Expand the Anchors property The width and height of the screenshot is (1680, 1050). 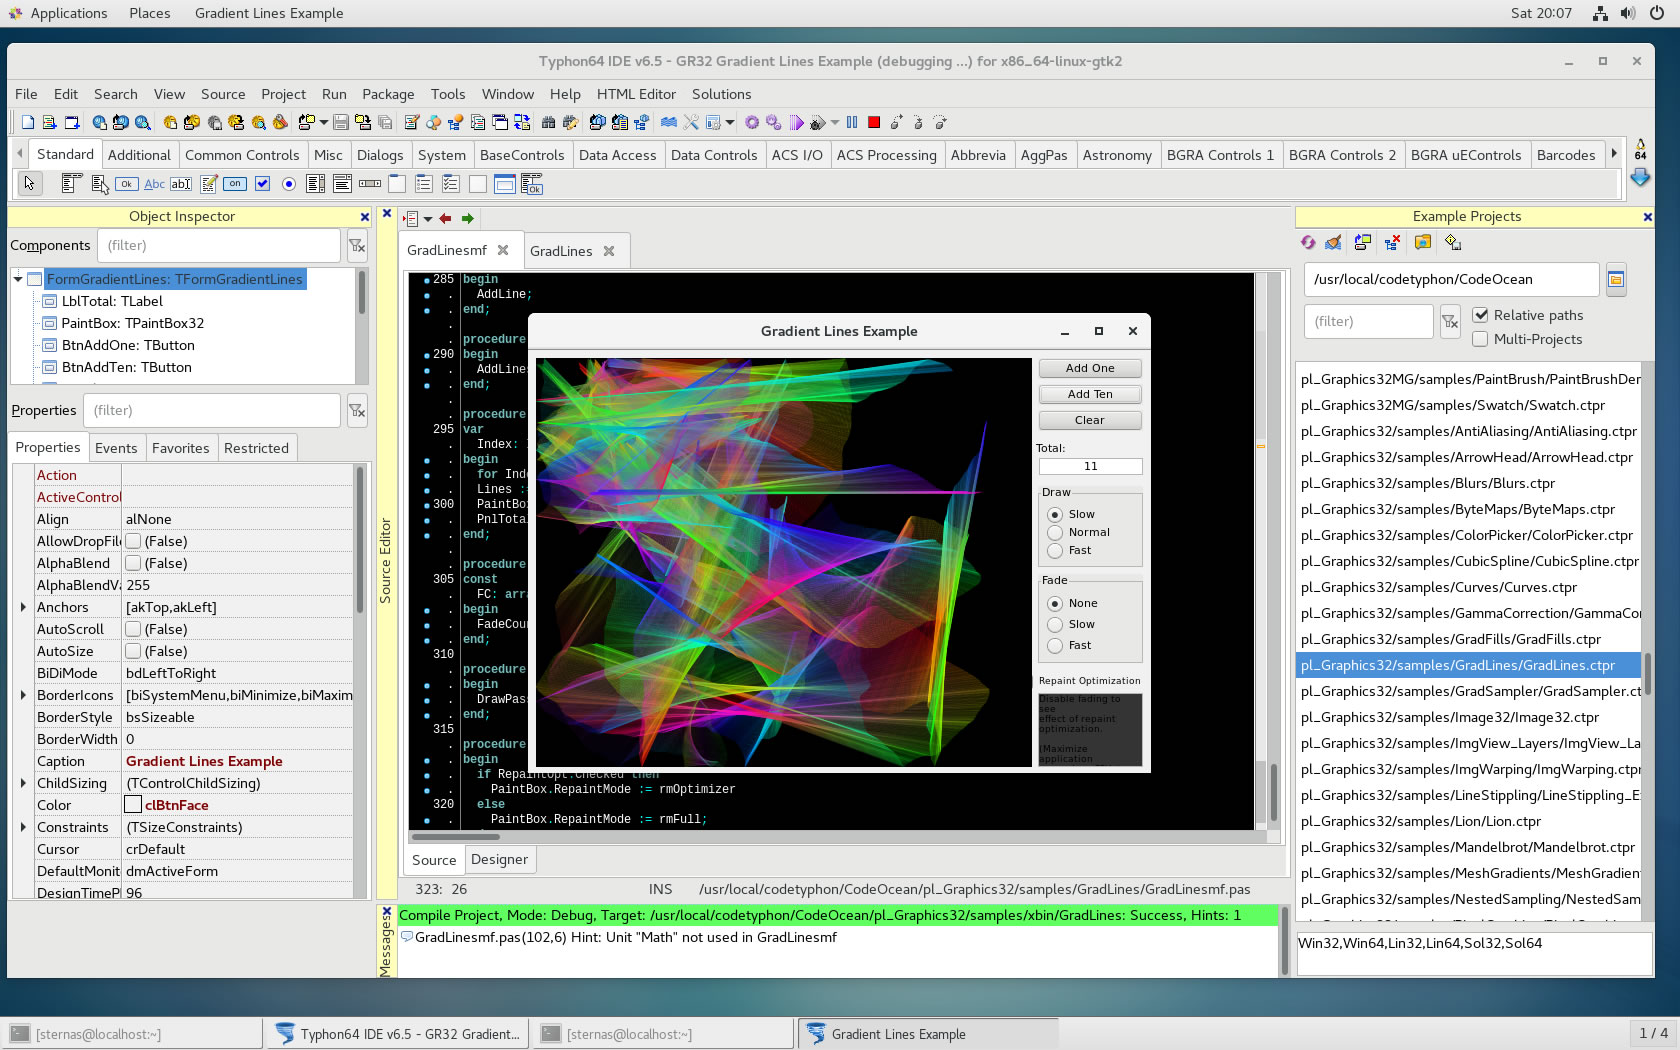coord(23,607)
